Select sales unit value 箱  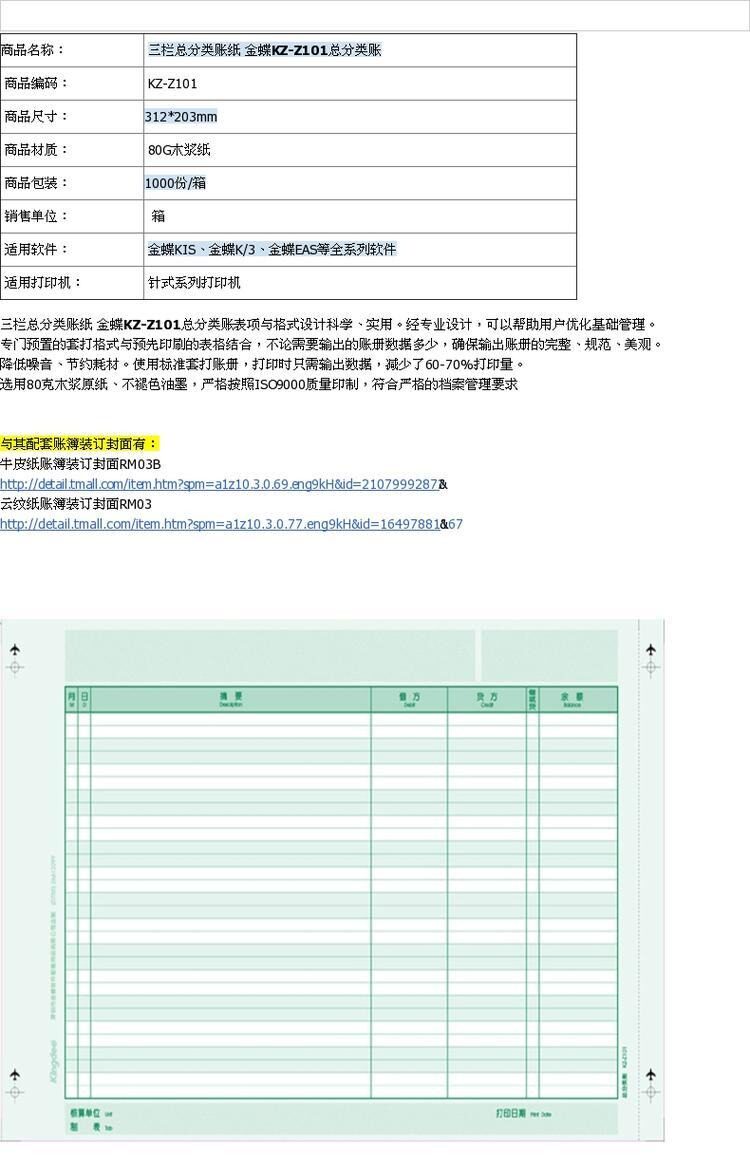158,216
